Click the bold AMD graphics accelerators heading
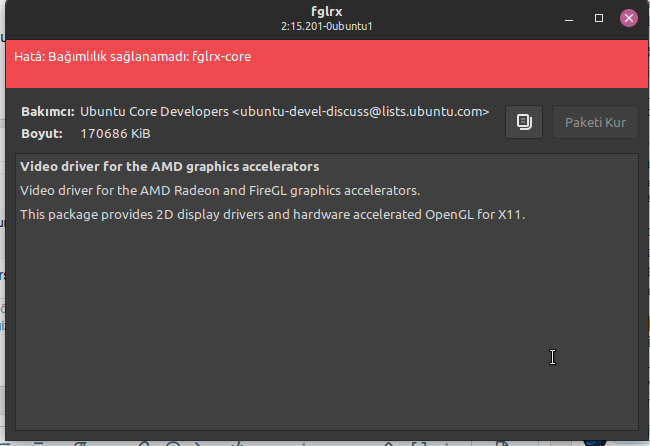The width and height of the screenshot is (650, 446). coord(169,166)
